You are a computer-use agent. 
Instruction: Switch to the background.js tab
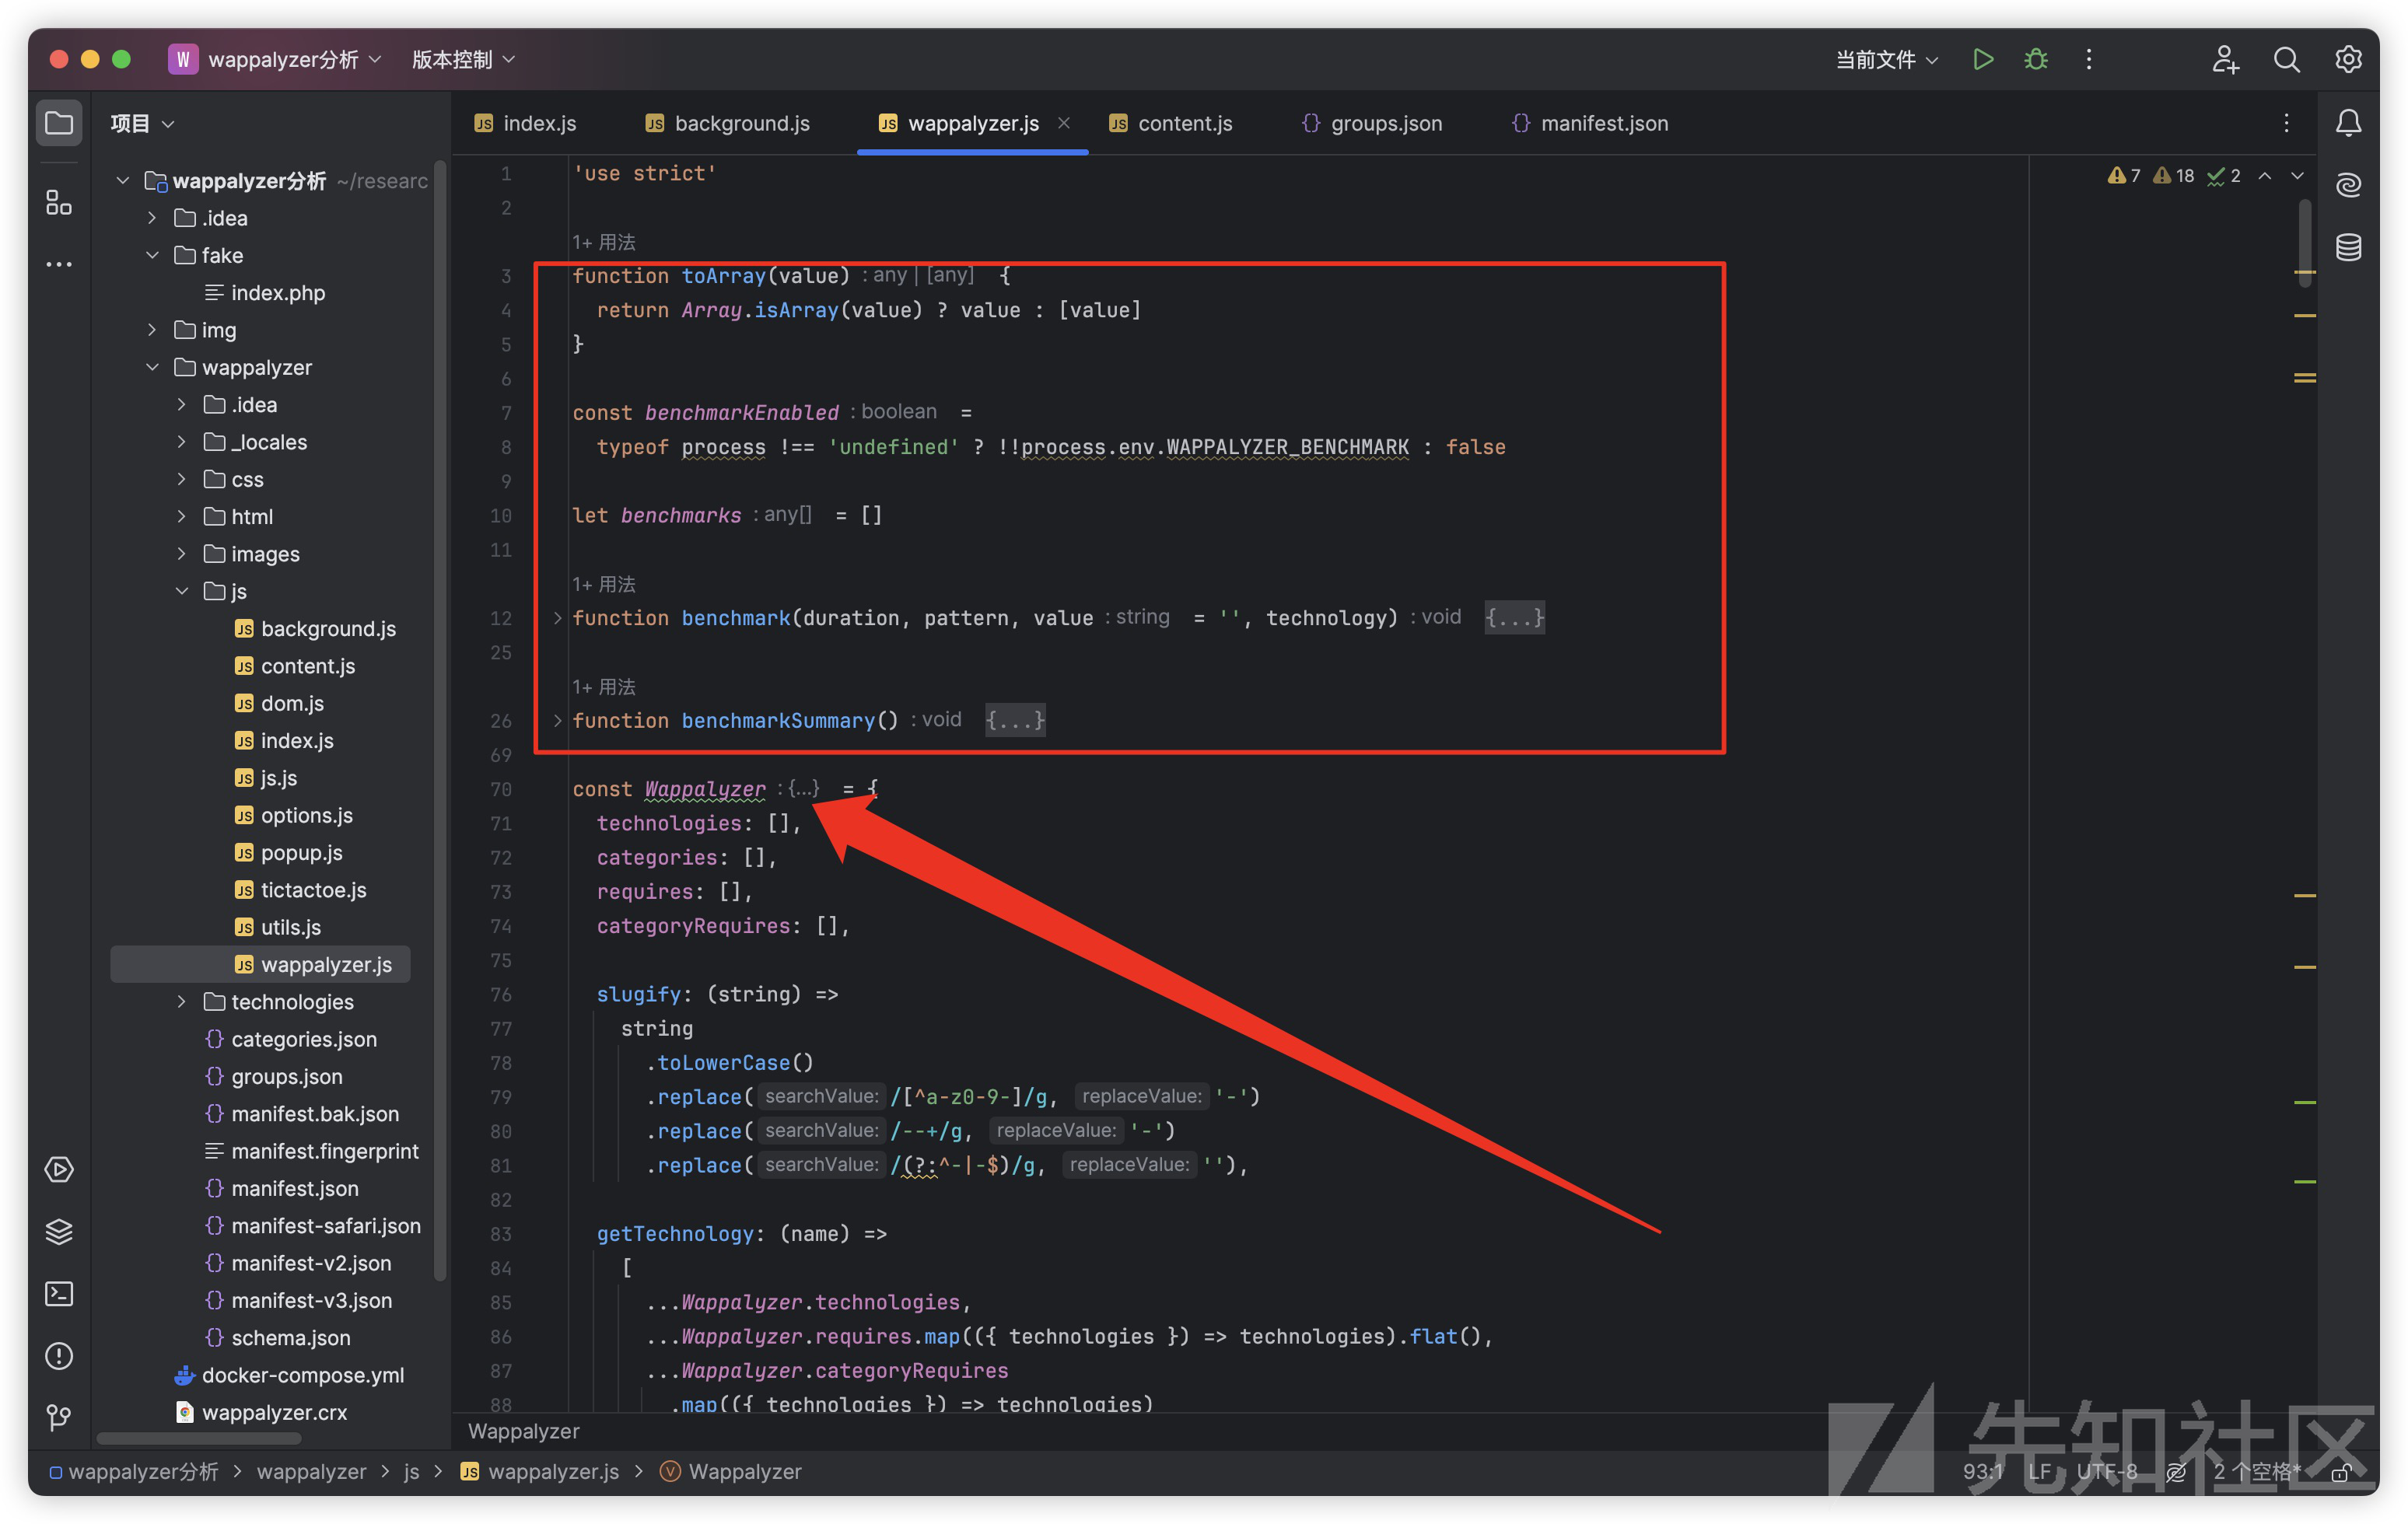(x=727, y=123)
